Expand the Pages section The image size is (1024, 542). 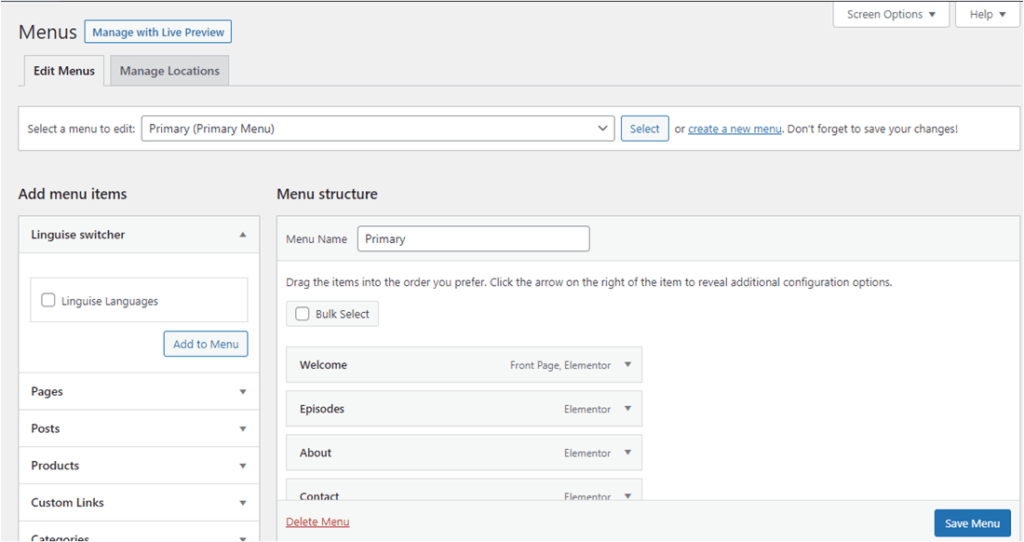click(x=138, y=392)
